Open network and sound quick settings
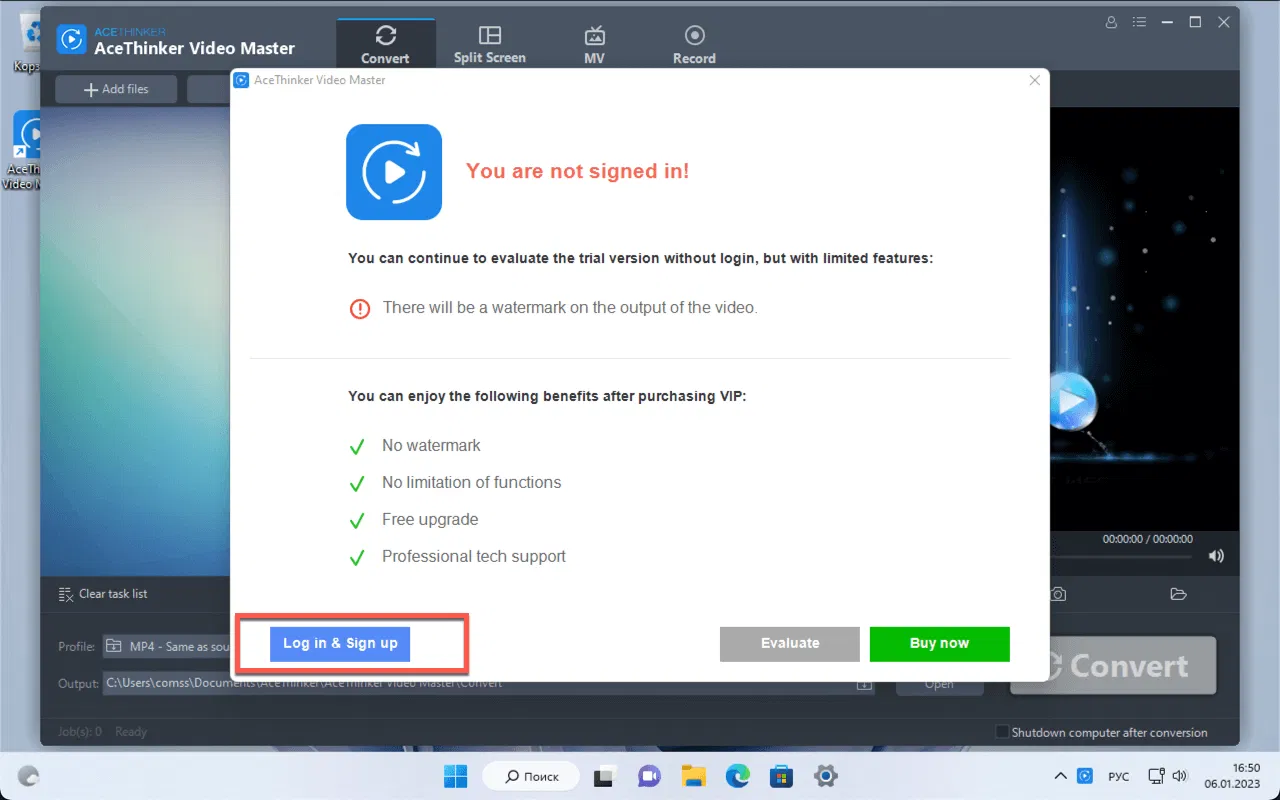 (x=1168, y=776)
